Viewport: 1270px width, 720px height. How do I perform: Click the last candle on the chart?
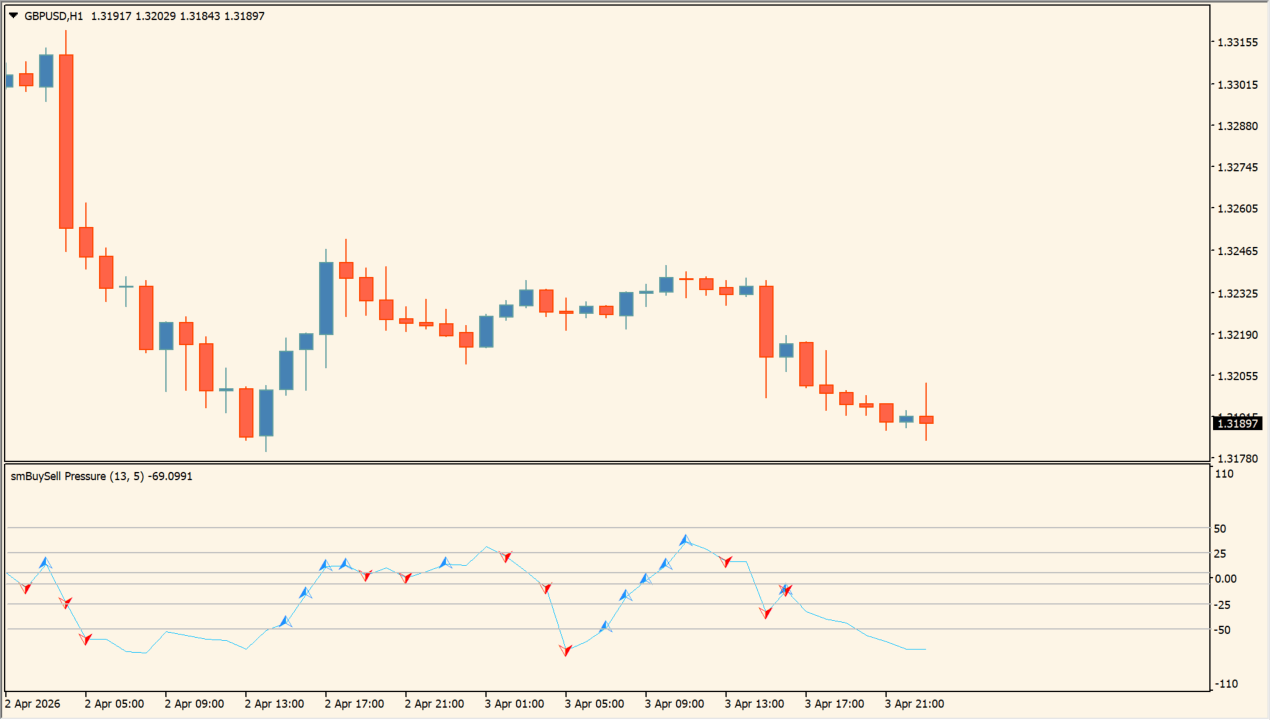click(x=926, y=419)
